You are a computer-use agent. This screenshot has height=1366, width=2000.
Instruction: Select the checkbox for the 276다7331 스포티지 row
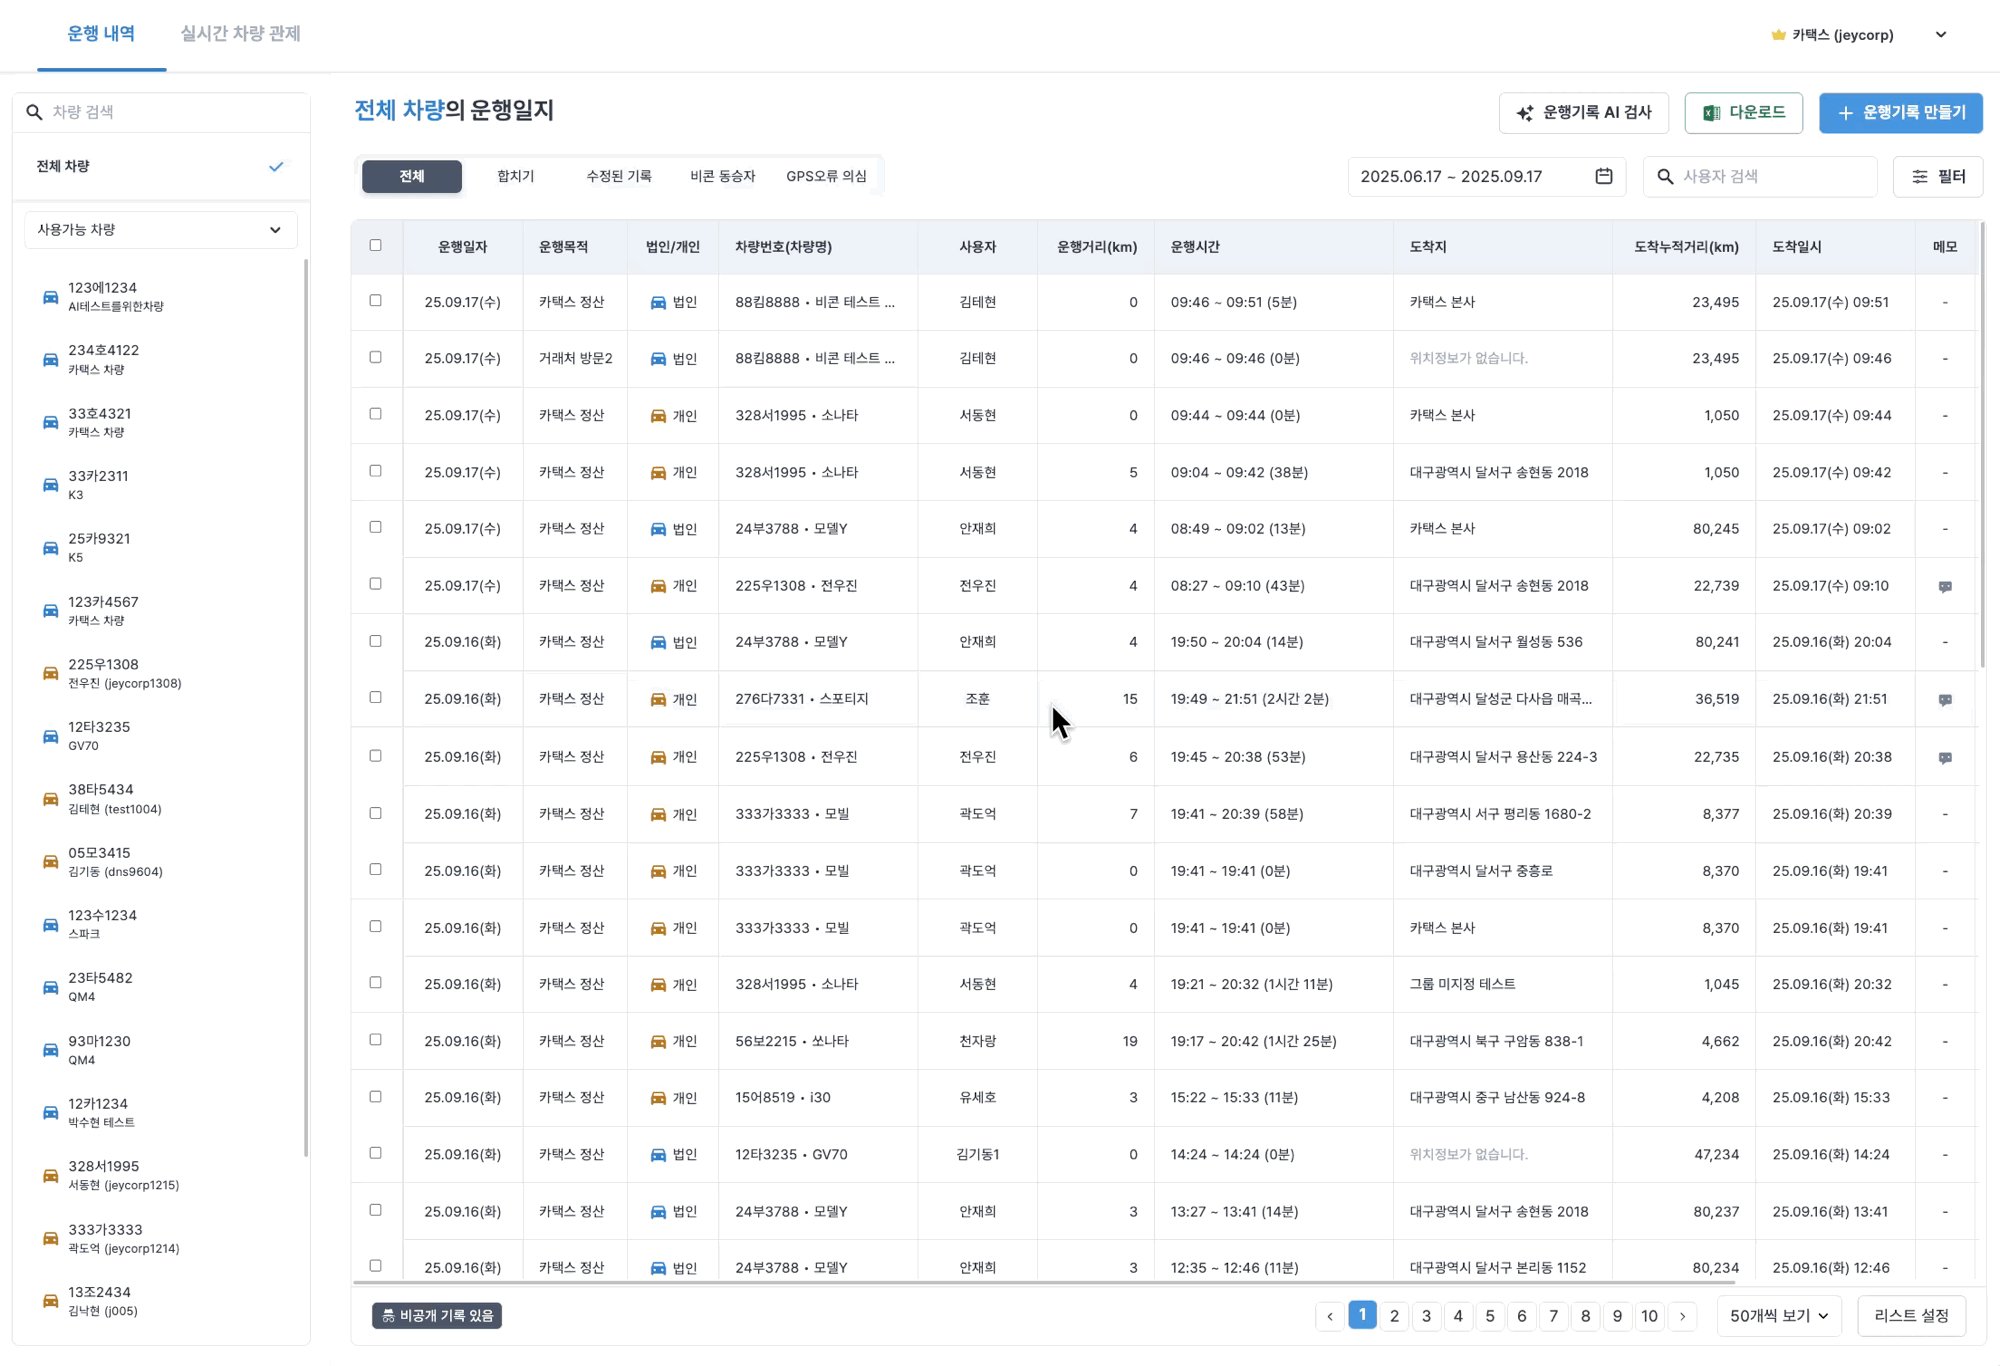pyautogui.click(x=376, y=697)
